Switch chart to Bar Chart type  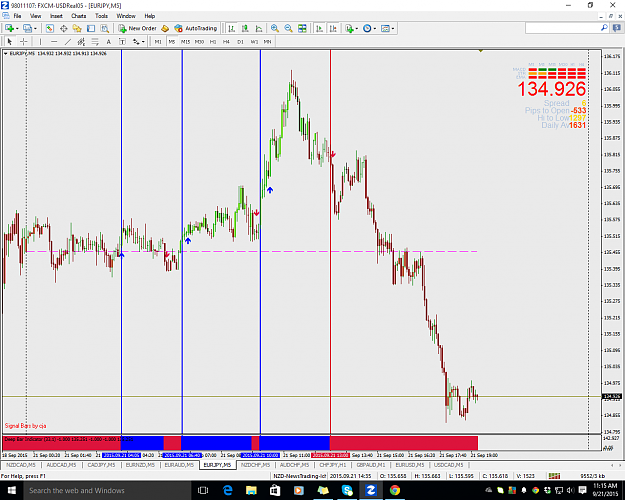coord(231,28)
